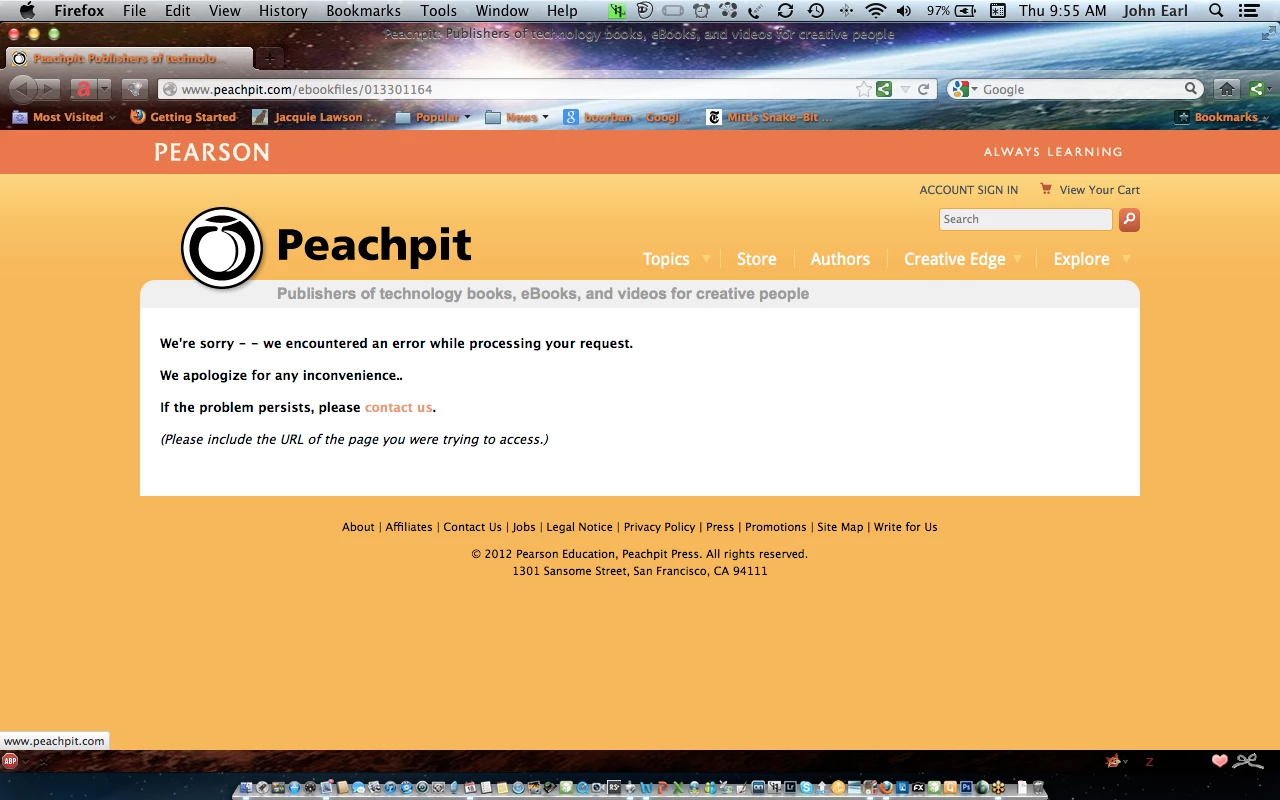Open the History menu in the menu bar
1280x800 pixels.
click(283, 11)
